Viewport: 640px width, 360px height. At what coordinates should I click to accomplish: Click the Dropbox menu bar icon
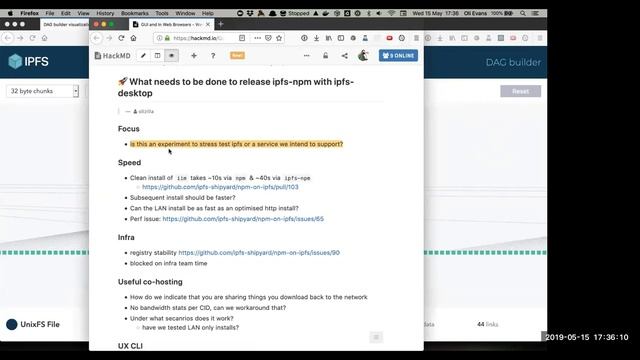[250, 13]
